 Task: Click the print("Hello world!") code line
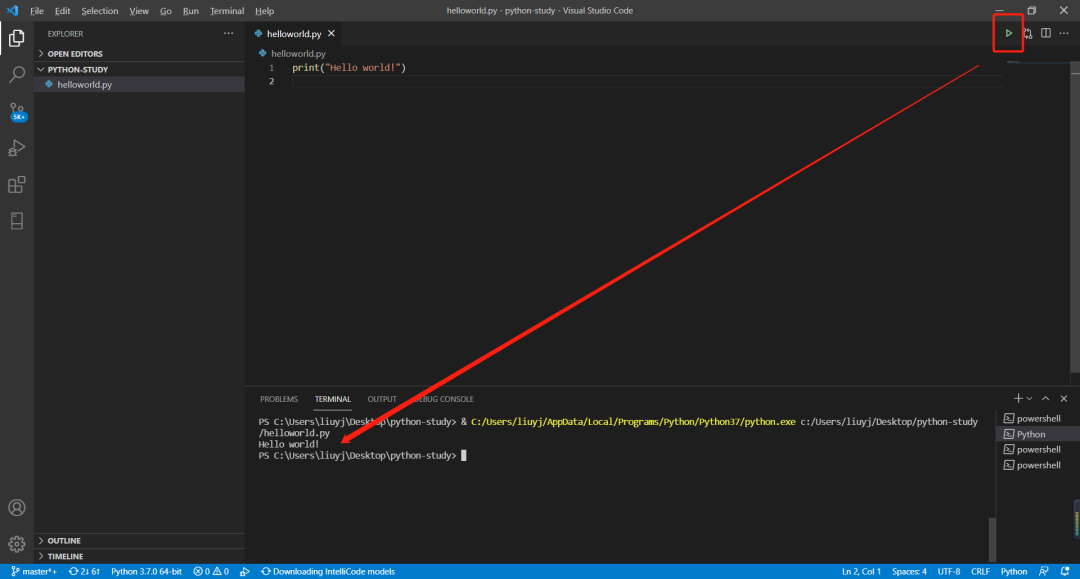[x=349, y=67]
